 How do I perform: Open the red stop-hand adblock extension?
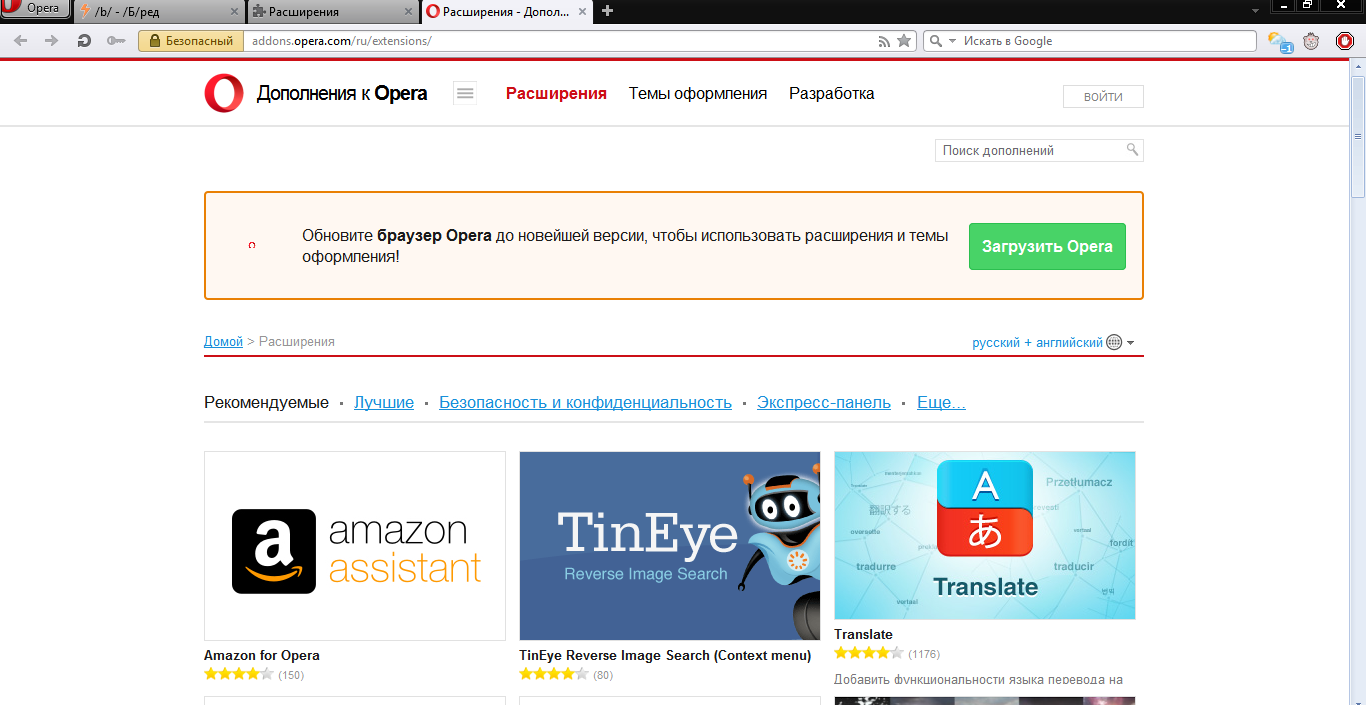pyautogui.click(x=1345, y=41)
